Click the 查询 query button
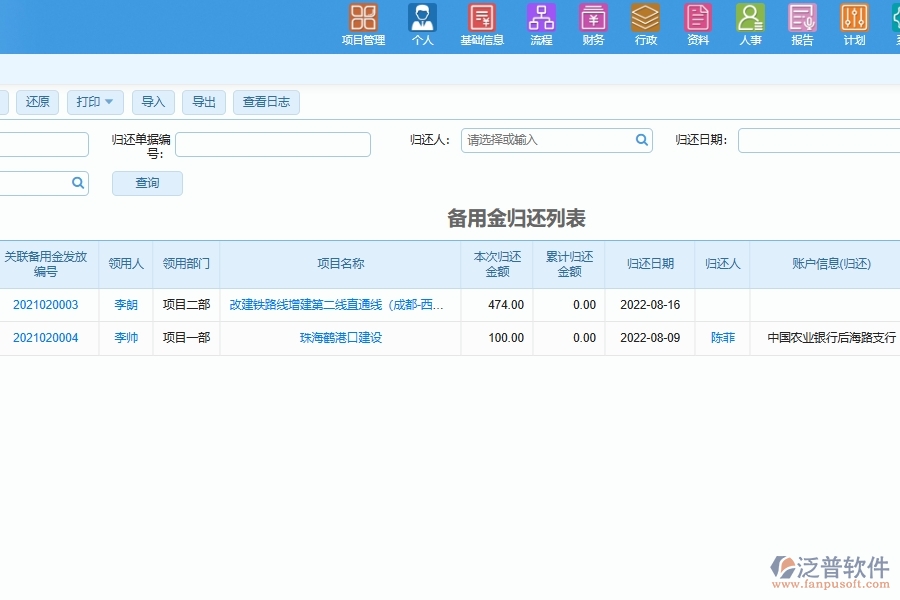 [147, 183]
